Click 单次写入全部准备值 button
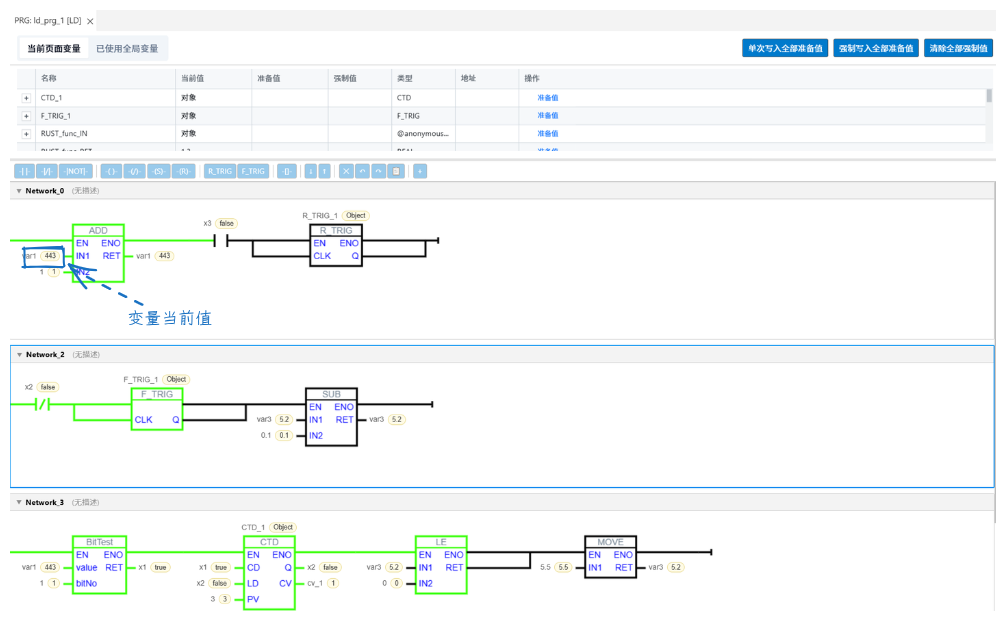 click(x=785, y=48)
